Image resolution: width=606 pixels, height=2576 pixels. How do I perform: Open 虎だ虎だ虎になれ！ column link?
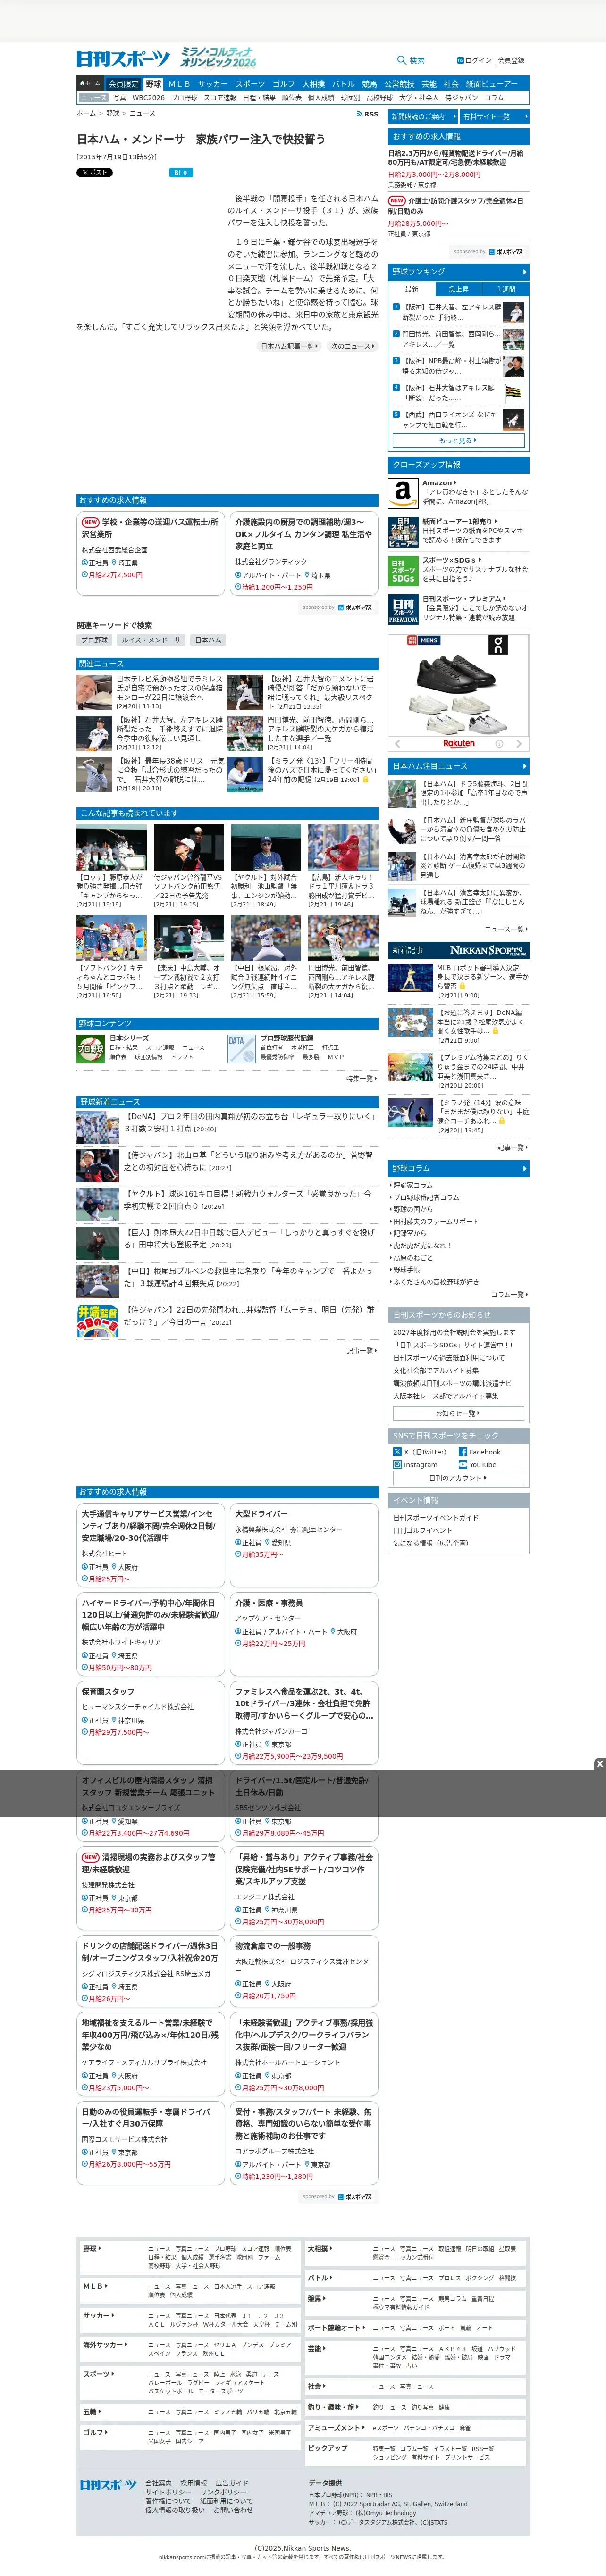click(422, 1245)
